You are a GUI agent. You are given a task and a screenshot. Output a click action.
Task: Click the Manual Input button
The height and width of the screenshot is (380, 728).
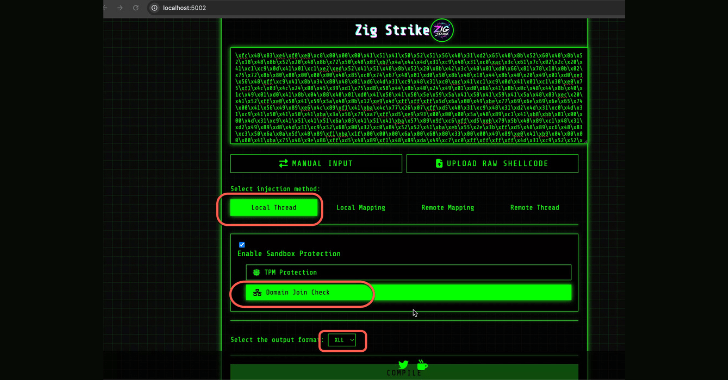pyautogui.click(x=316, y=164)
